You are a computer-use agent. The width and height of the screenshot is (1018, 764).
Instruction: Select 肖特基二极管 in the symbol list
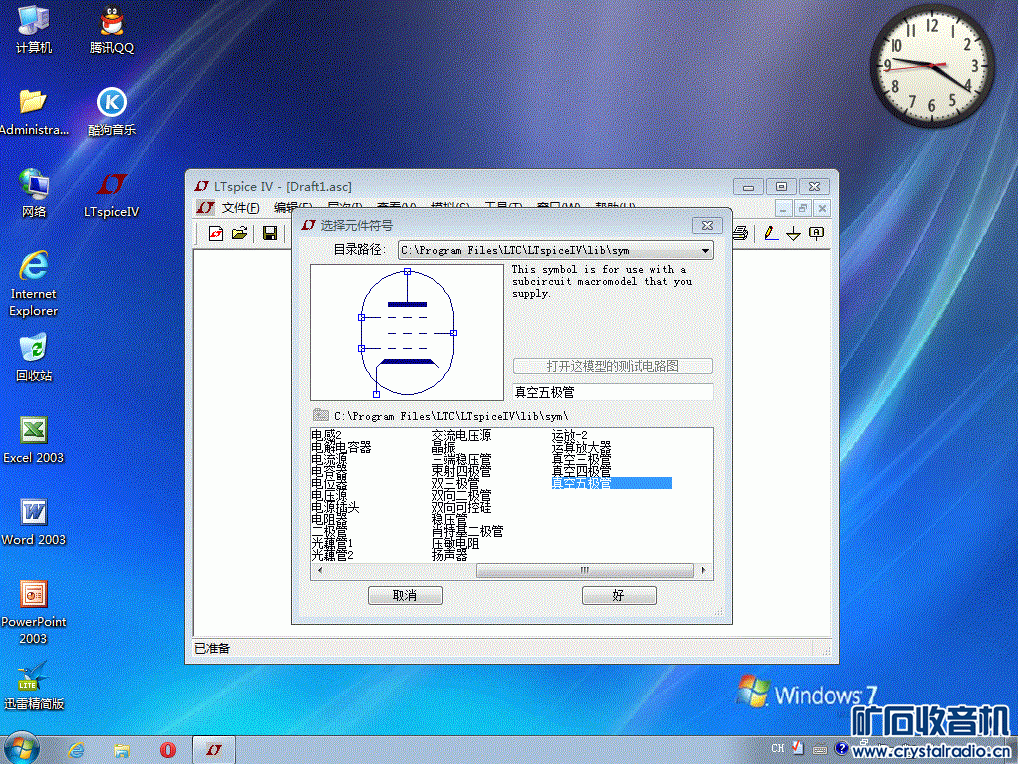coord(467,531)
